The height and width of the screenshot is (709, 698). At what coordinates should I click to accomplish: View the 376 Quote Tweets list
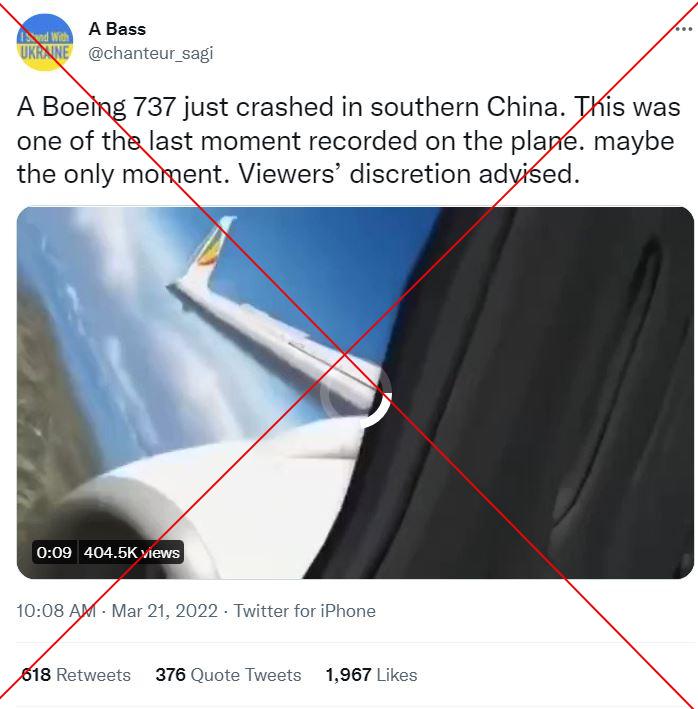point(228,675)
